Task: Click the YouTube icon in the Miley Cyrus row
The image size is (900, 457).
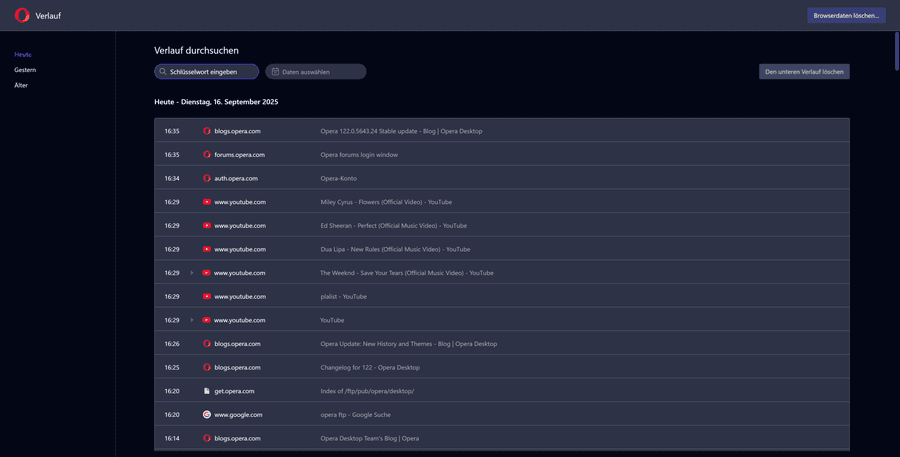Action: (x=207, y=202)
